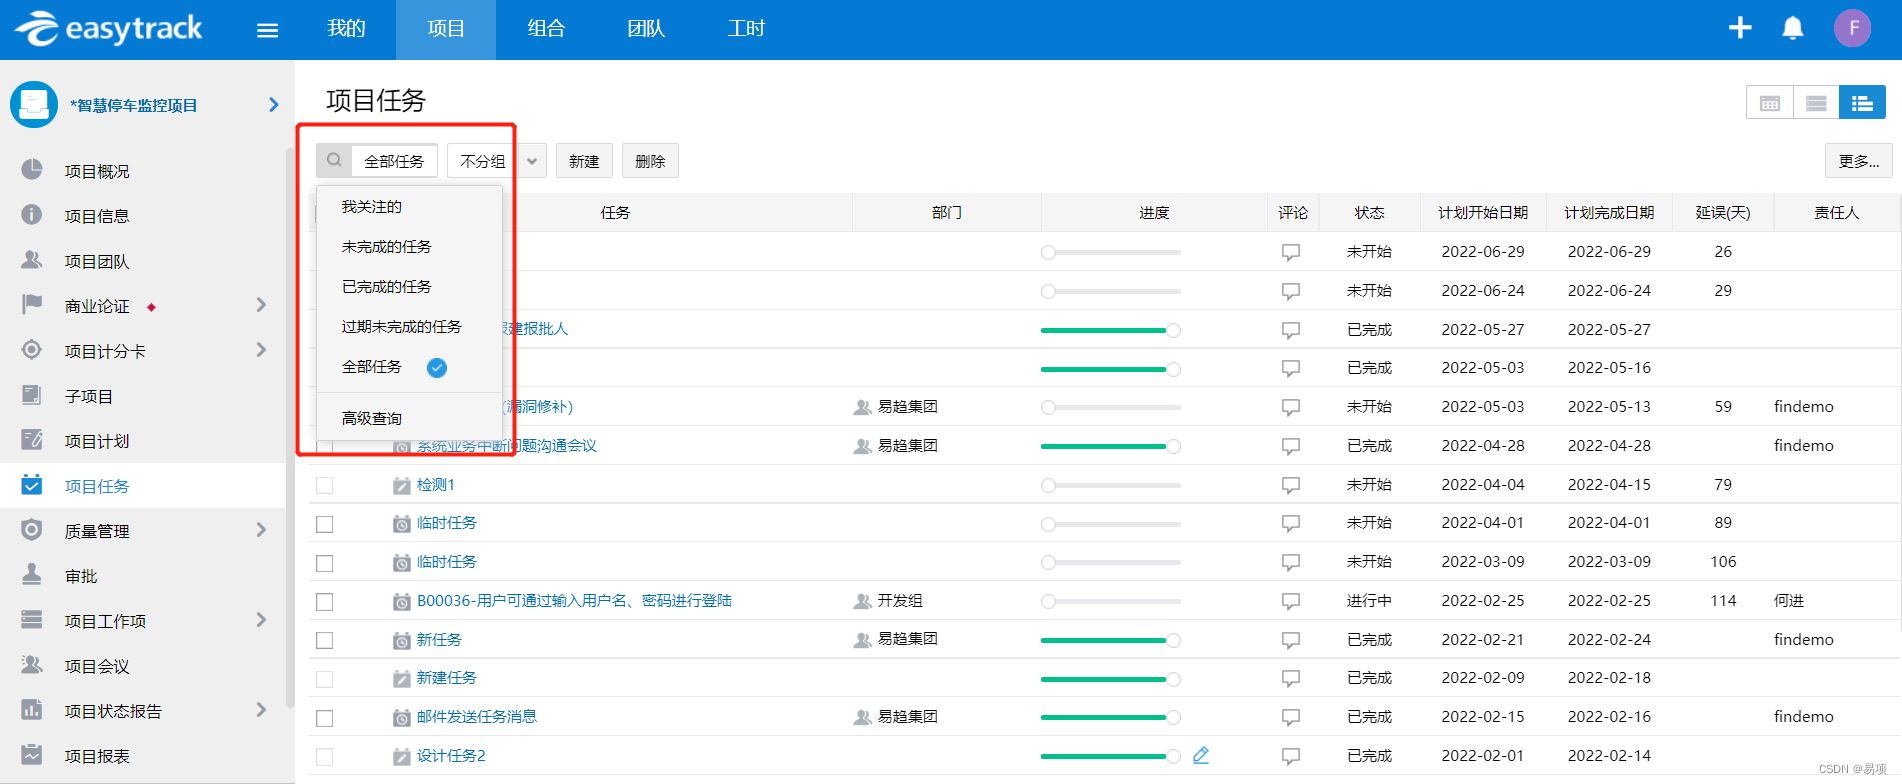This screenshot has height=784, width=1902.
Task: Click comment icon on B00036 task row
Action: point(1291,601)
